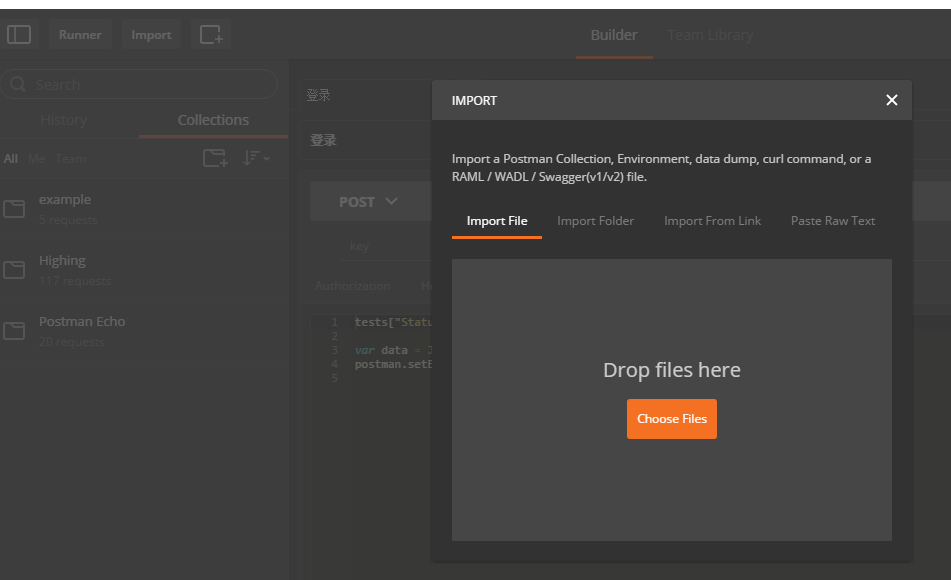The image size is (951, 580).
Task: Click '5 requests' under example
Action: point(68,220)
